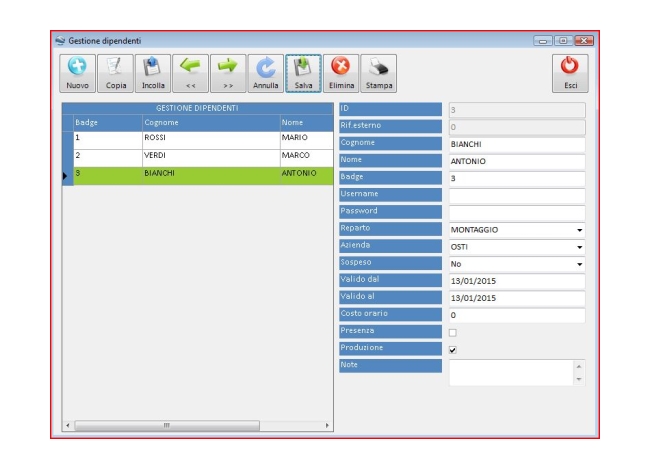Screen dimensions: 650x470
Task: Click the Nome input field with ANTONIO
Action: pyautogui.click(x=517, y=161)
